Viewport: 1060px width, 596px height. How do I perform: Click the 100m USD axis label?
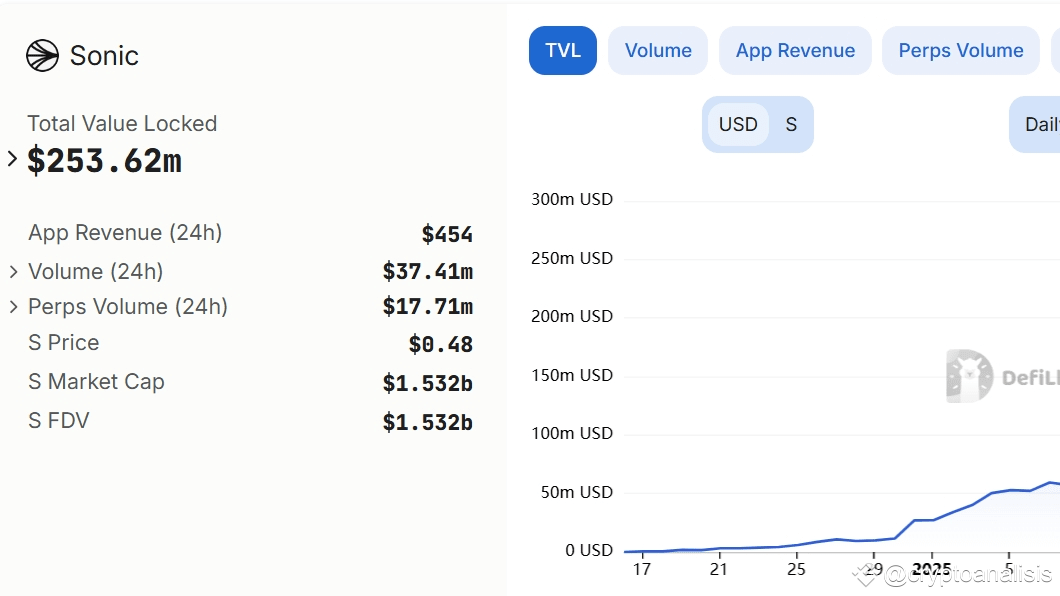[572, 433]
